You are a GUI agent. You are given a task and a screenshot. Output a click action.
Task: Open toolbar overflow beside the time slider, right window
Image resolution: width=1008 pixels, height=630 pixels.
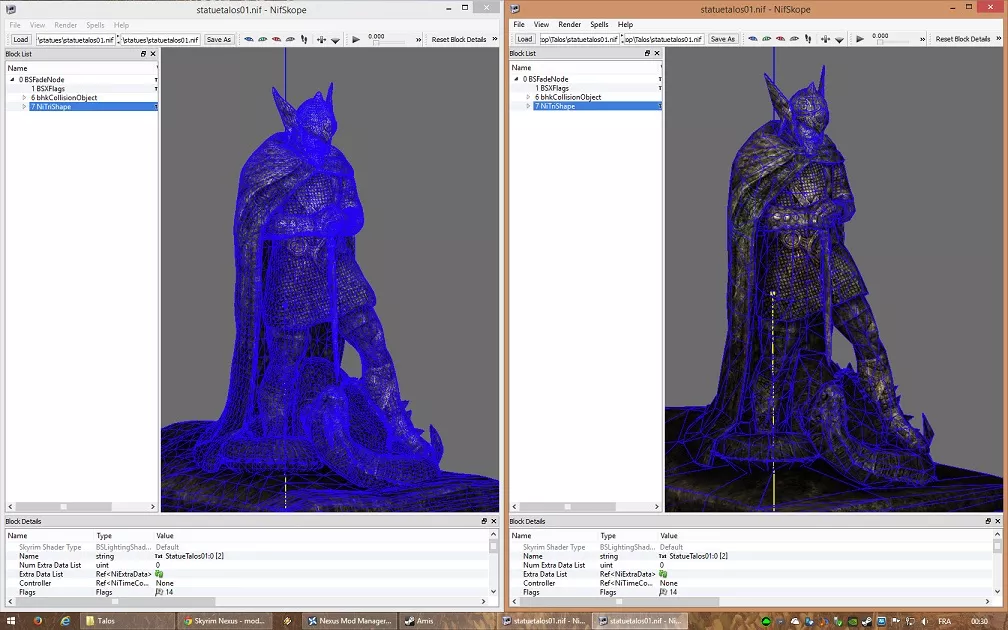point(922,39)
